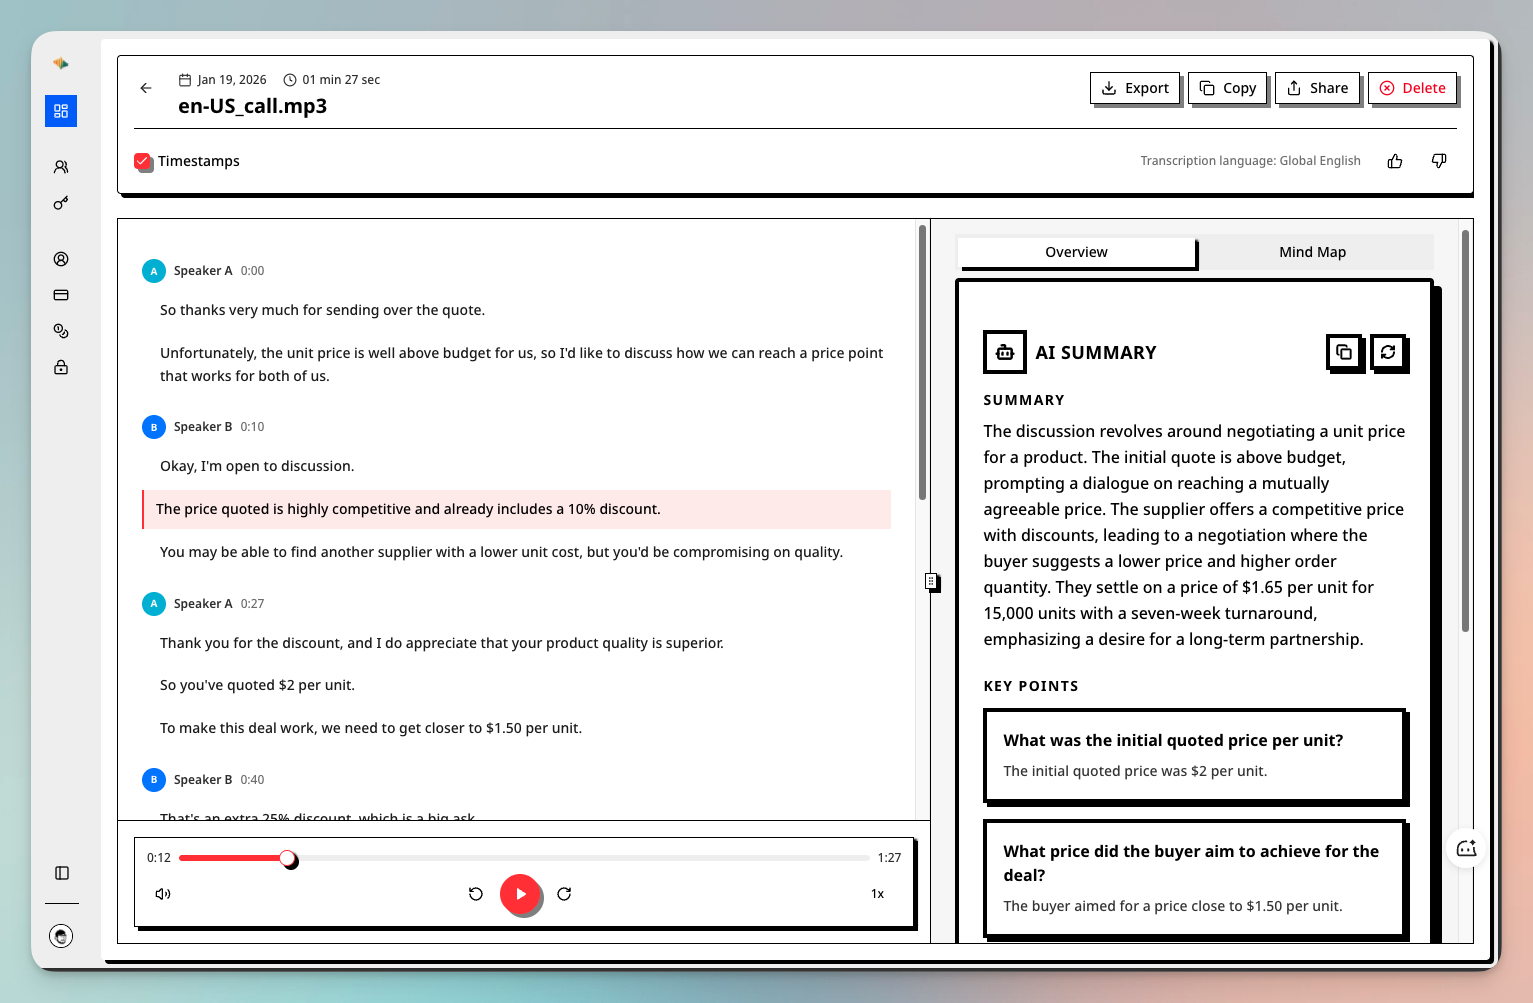This screenshot has height=1003, width=1533.
Task: Copy the AI summary using the copy icon
Action: click(x=1344, y=352)
